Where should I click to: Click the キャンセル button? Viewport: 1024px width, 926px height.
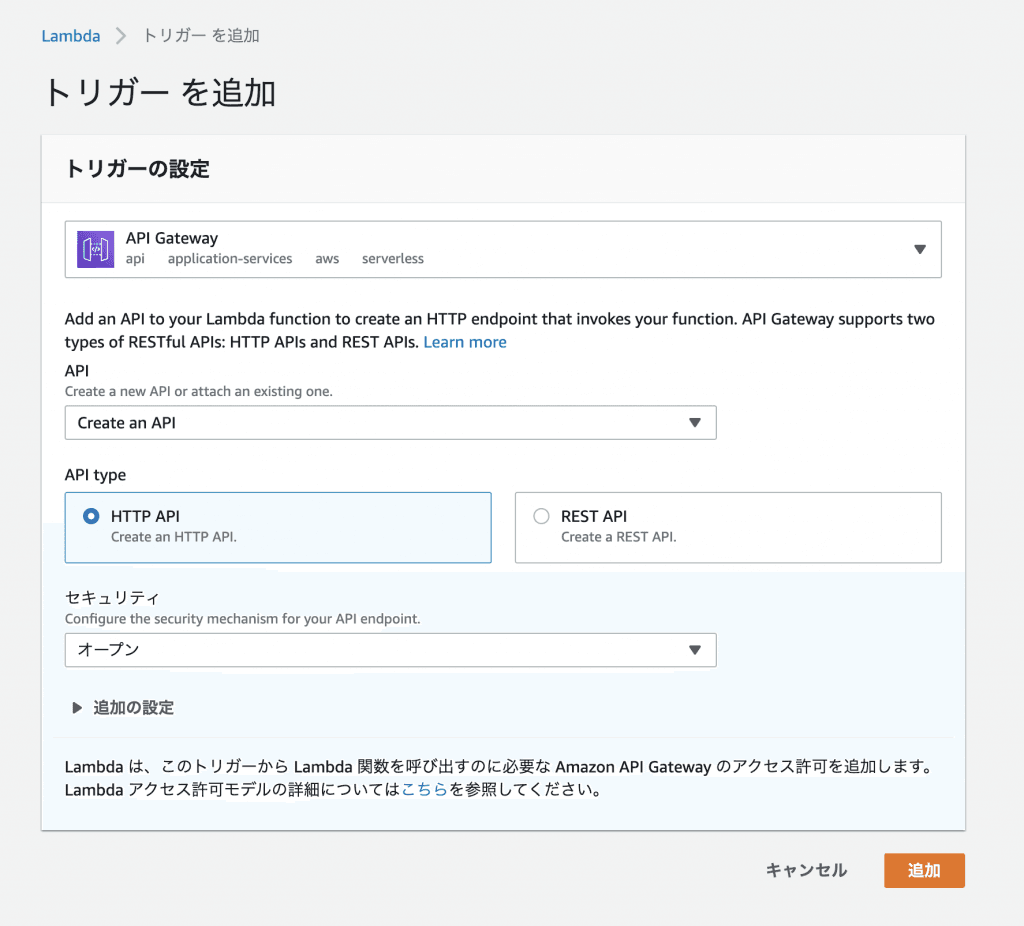(x=806, y=870)
